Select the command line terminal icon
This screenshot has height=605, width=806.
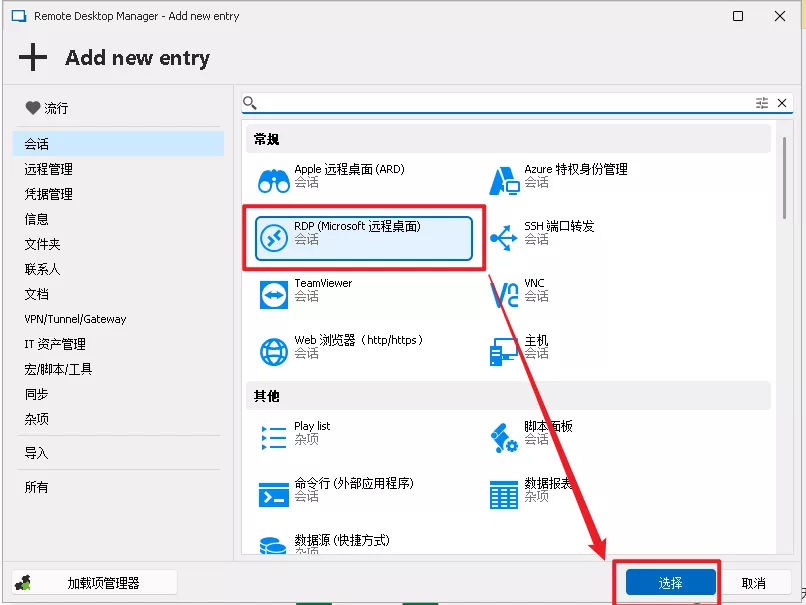273,495
